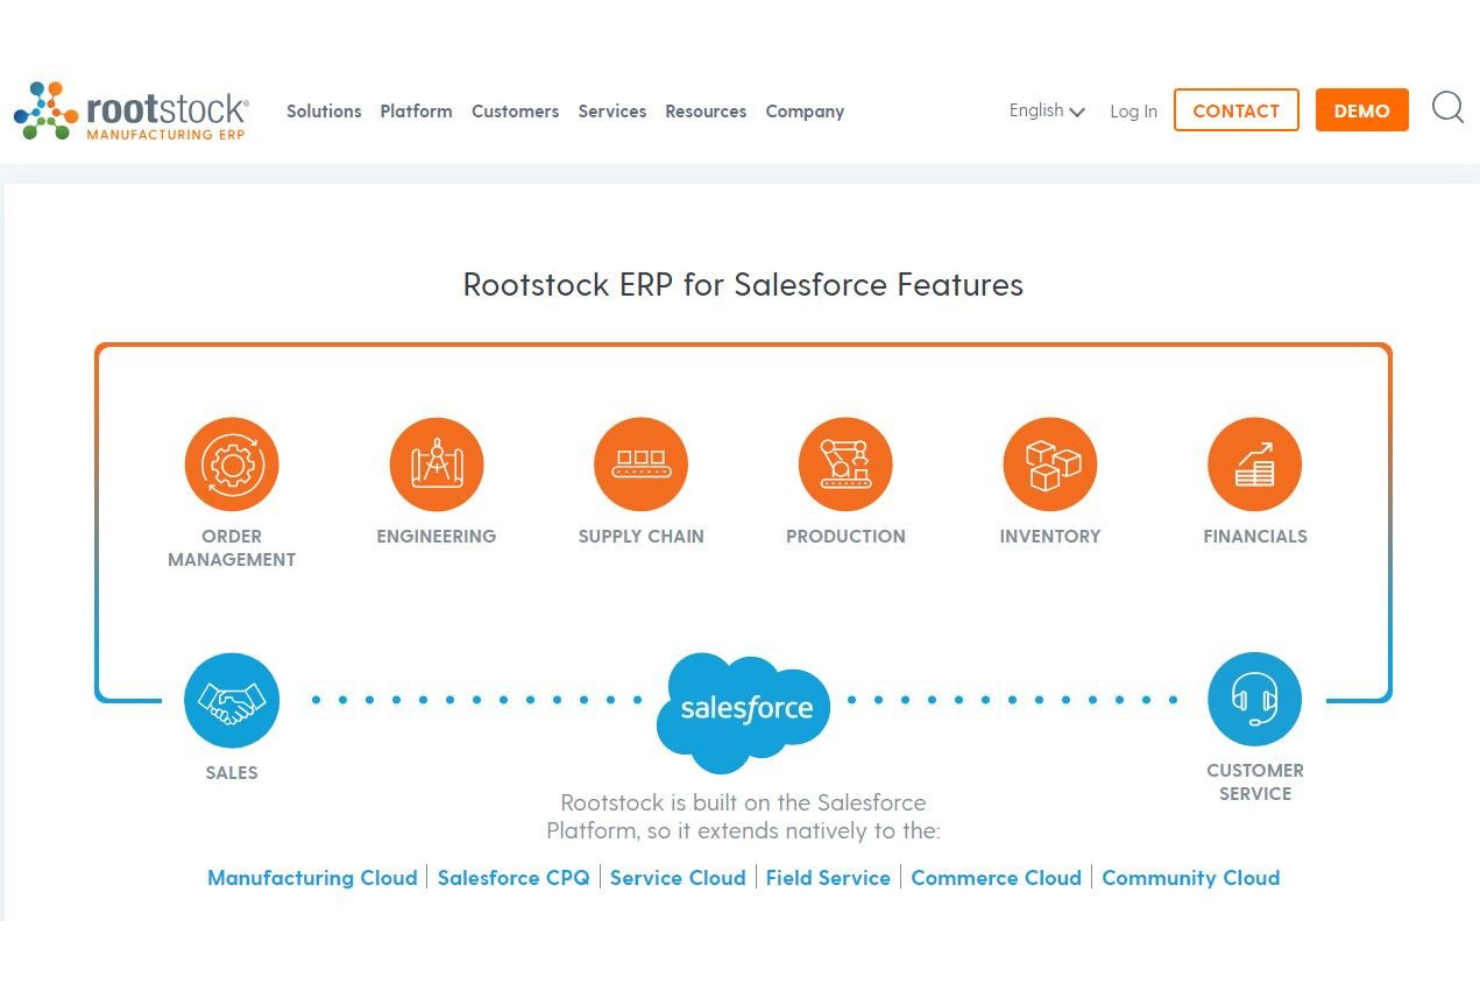This screenshot has width=1480, height=987.
Task: Click the Rootstock ERP for Salesforce Features heading
Action: 743,285
